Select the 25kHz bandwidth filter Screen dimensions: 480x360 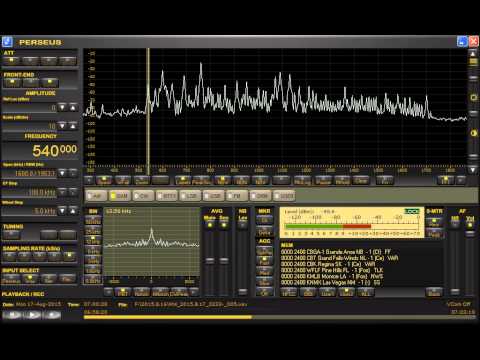click(x=93, y=231)
